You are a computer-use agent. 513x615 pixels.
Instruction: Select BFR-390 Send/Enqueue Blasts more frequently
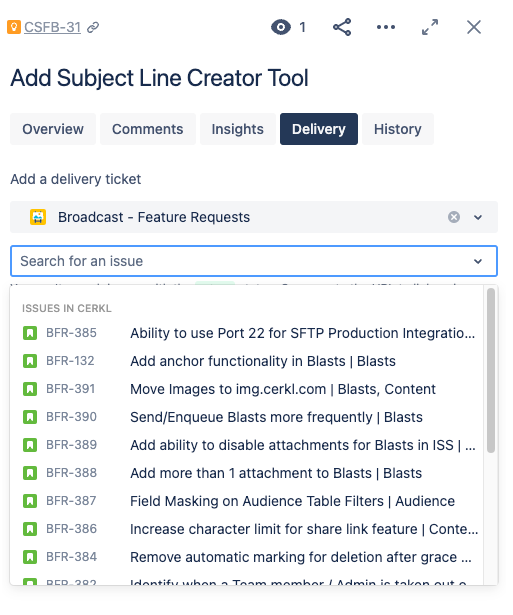249,417
